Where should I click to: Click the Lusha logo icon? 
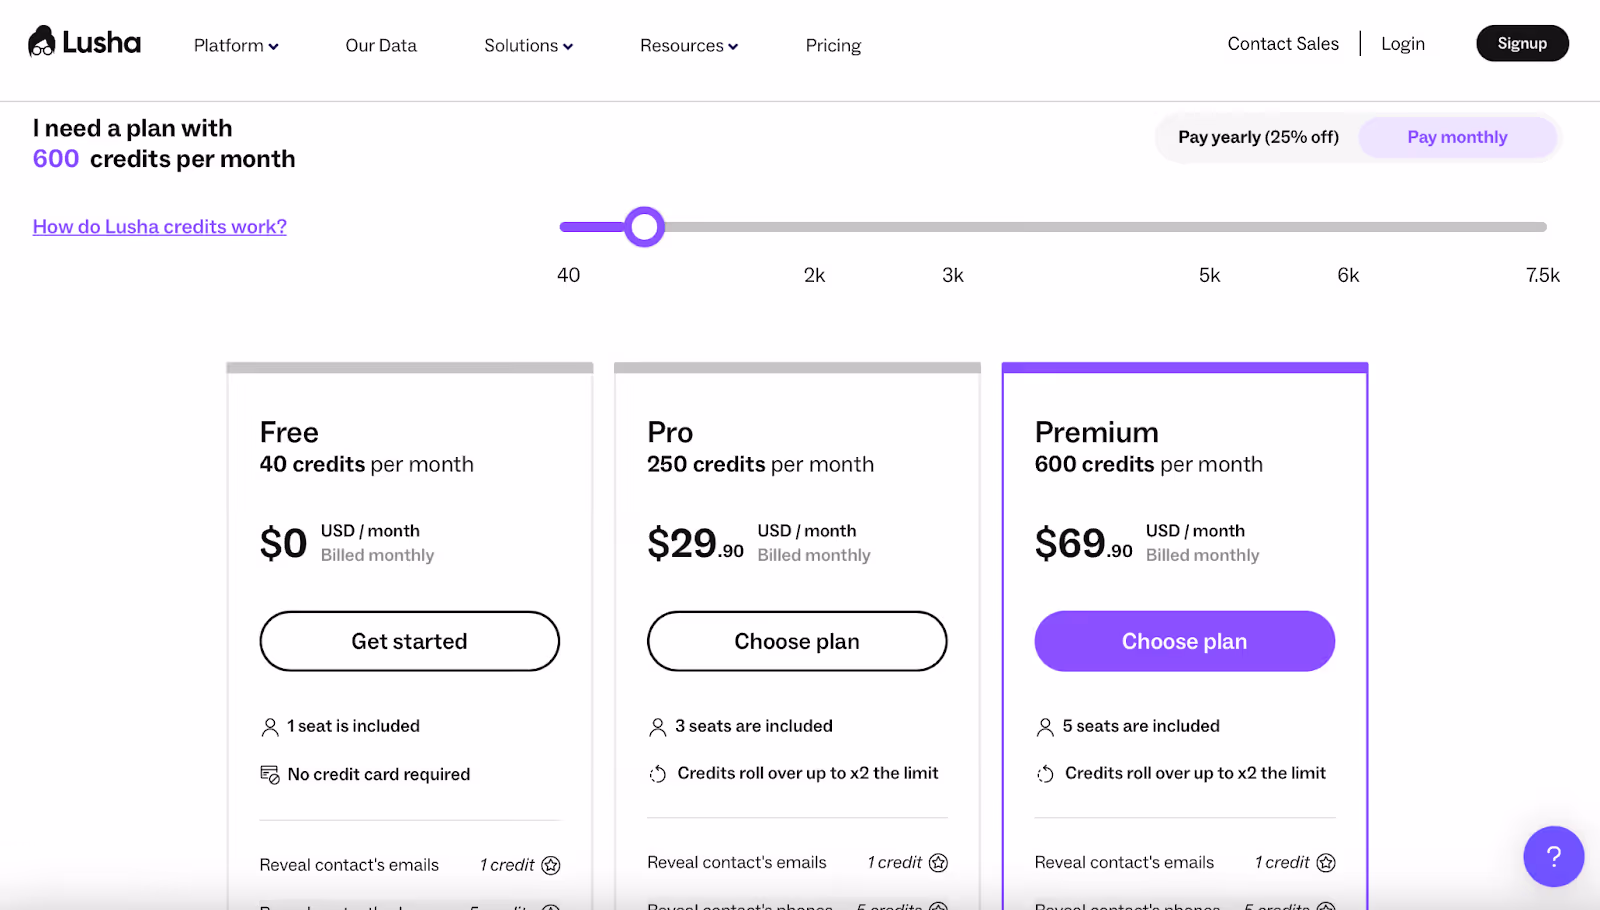pyautogui.click(x=40, y=41)
